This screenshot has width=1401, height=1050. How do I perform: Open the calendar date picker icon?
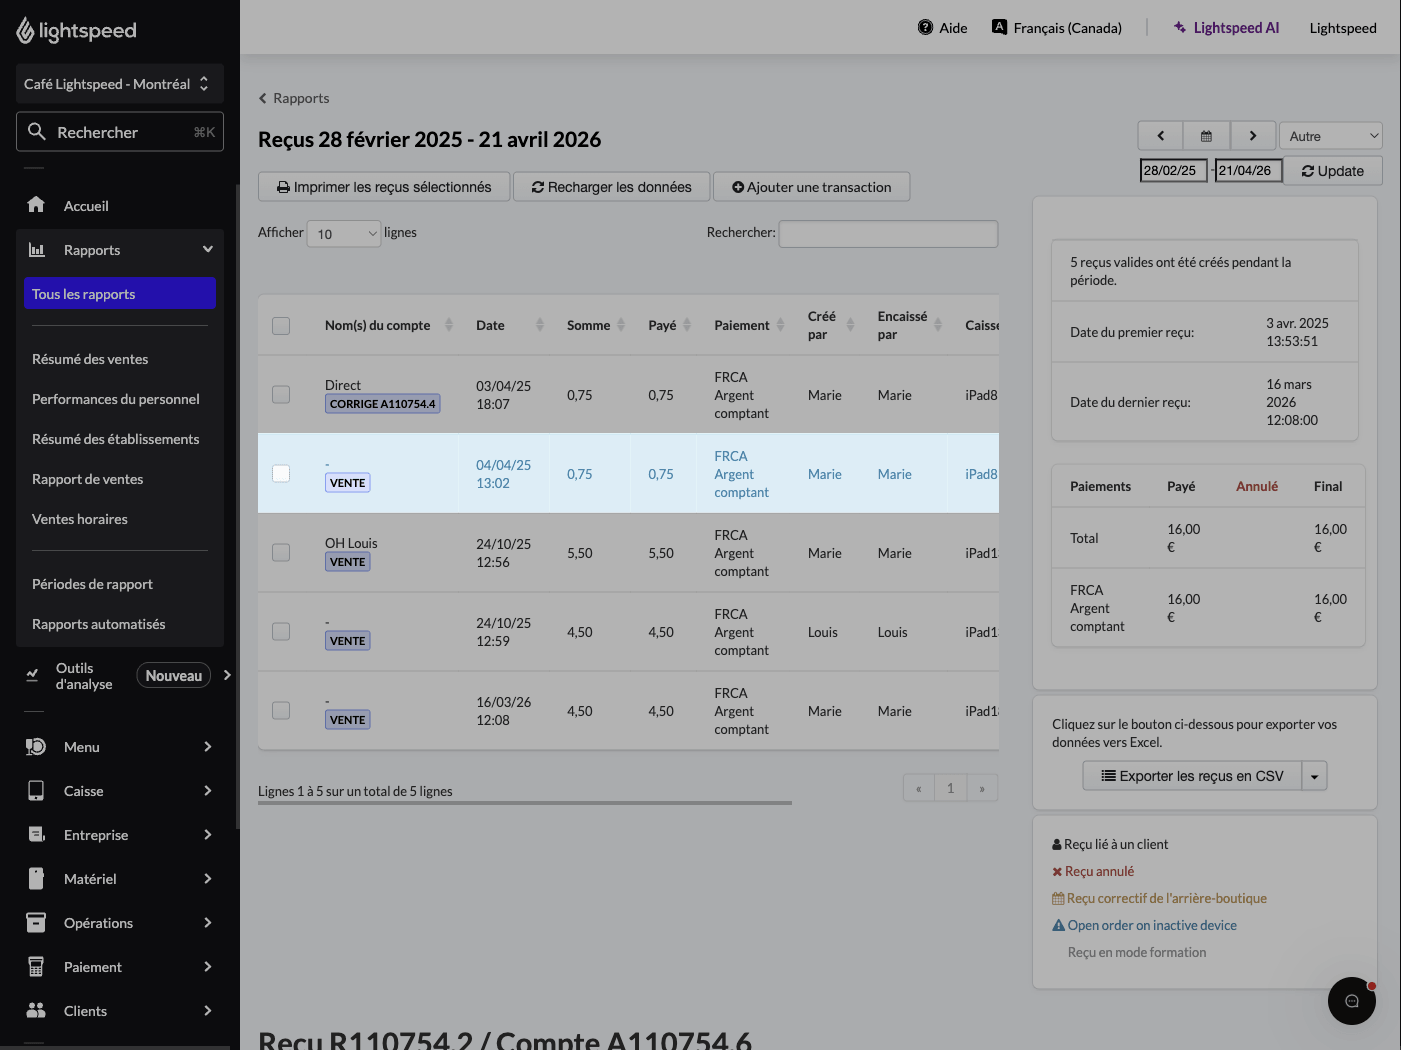(1207, 136)
